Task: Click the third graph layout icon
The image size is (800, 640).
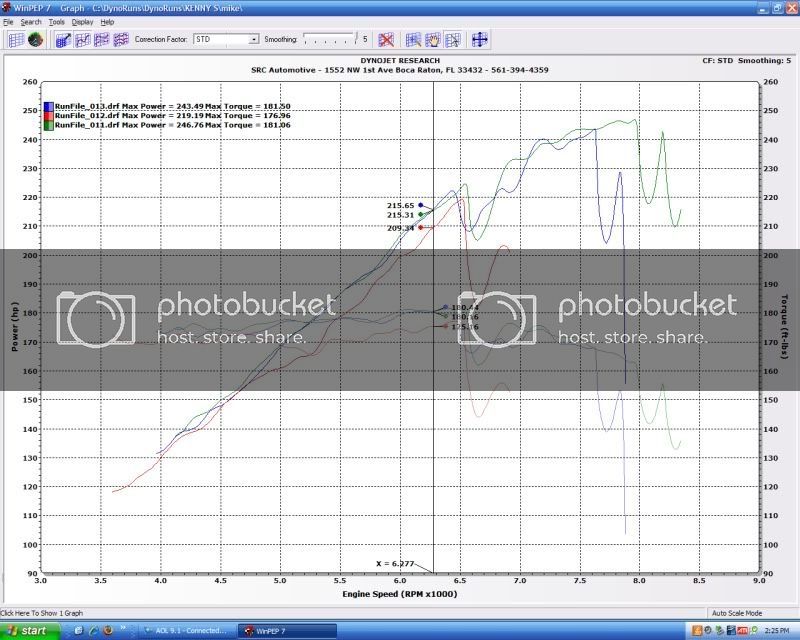Action: (x=102, y=39)
